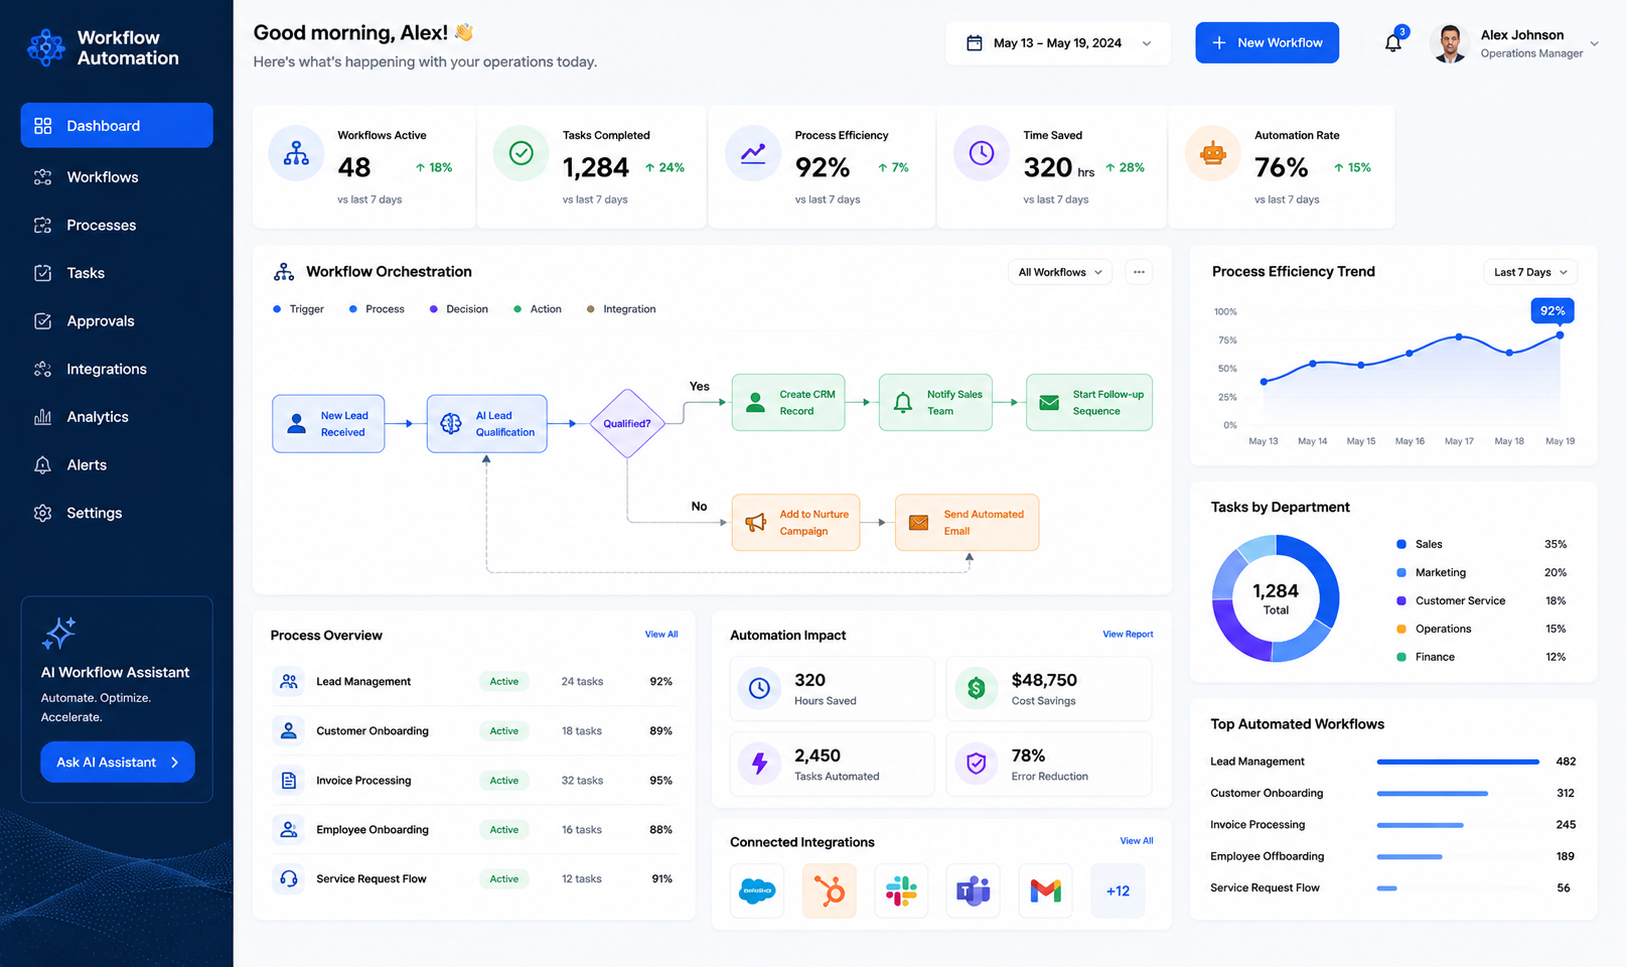Click the Gmail integration icon
The width and height of the screenshot is (1627, 967).
(x=1045, y=890)
